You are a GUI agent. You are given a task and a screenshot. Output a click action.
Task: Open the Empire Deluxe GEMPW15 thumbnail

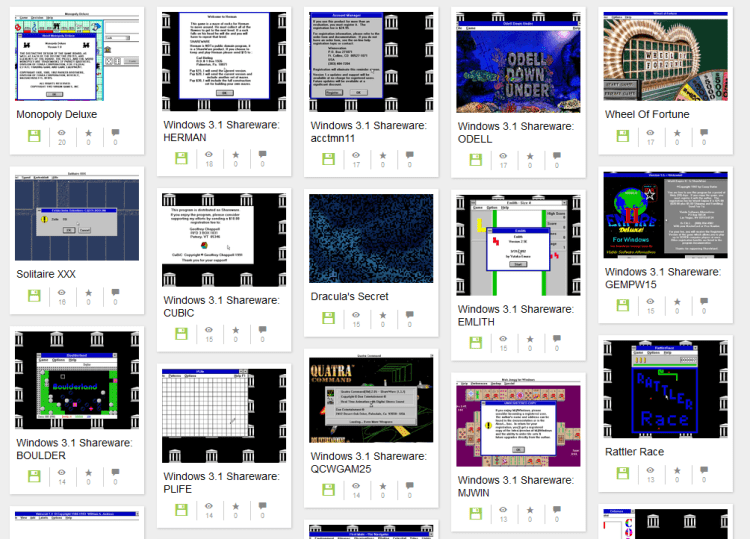(x=666, y=215)
